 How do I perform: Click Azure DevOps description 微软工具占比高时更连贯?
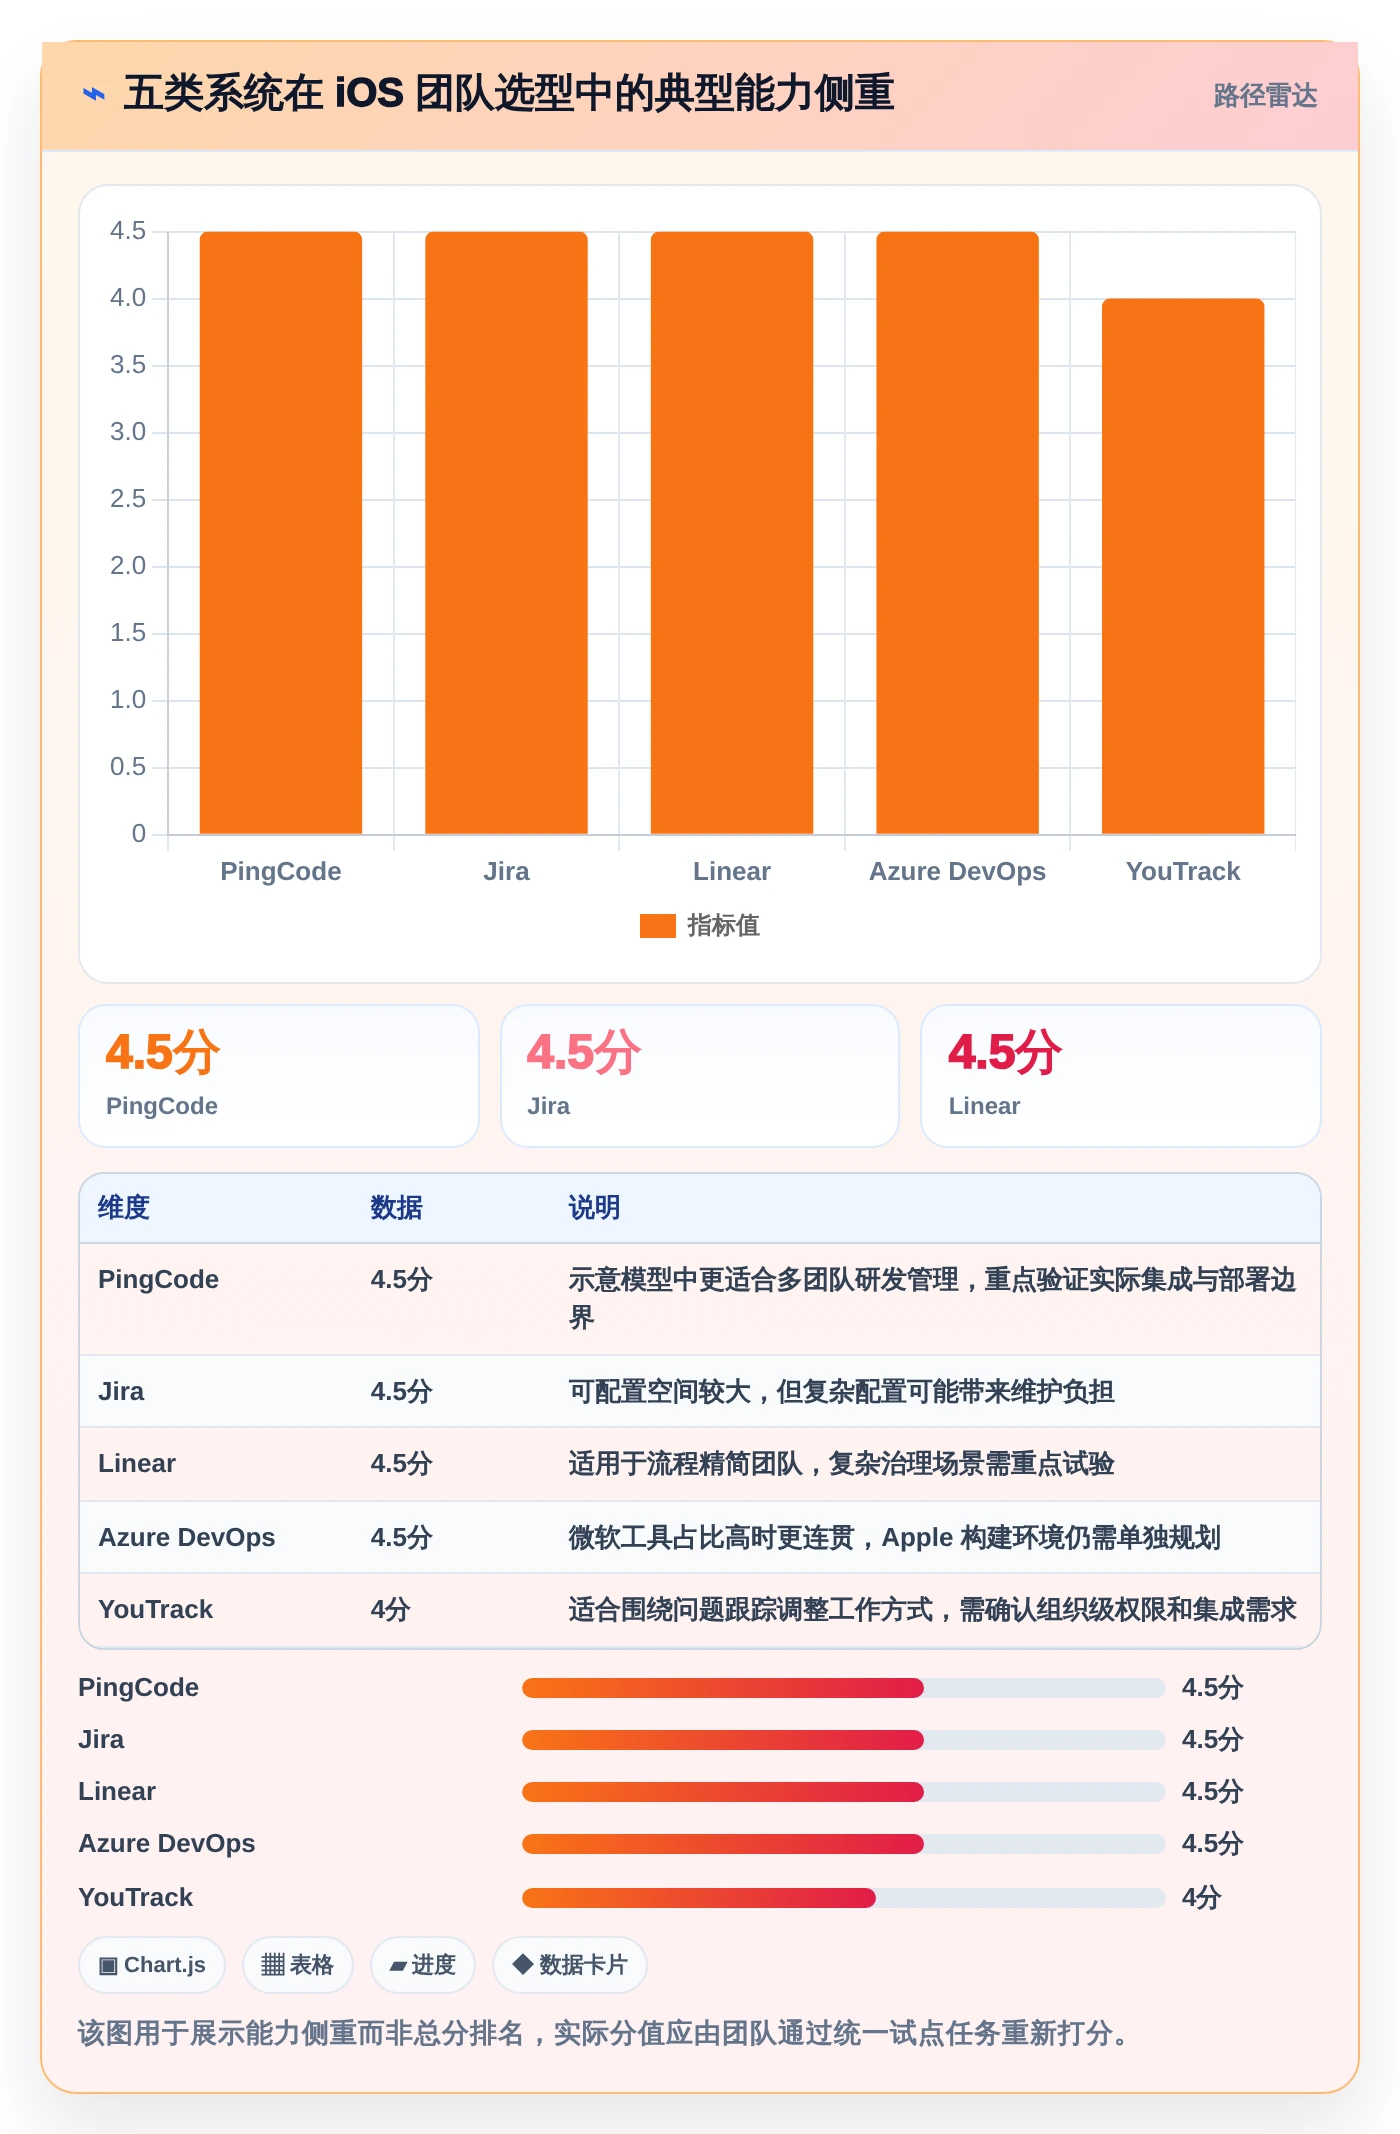[894, 1538]
